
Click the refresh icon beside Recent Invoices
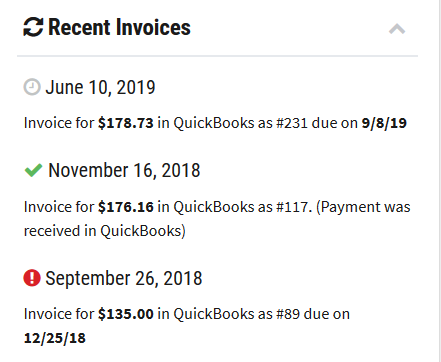(33, 27)
